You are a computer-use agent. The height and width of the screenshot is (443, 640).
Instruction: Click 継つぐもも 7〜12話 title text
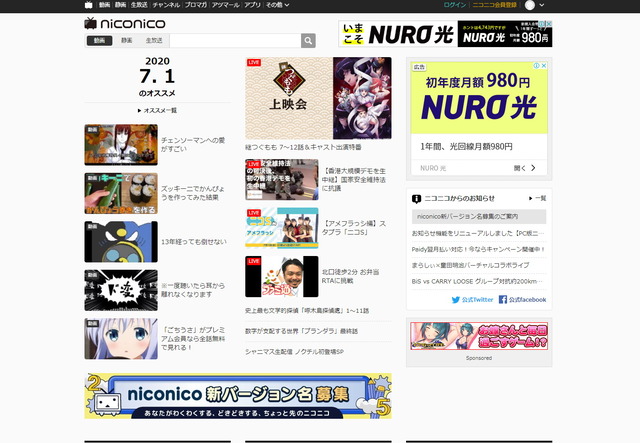pyautogui.click(x=303, y=147)
